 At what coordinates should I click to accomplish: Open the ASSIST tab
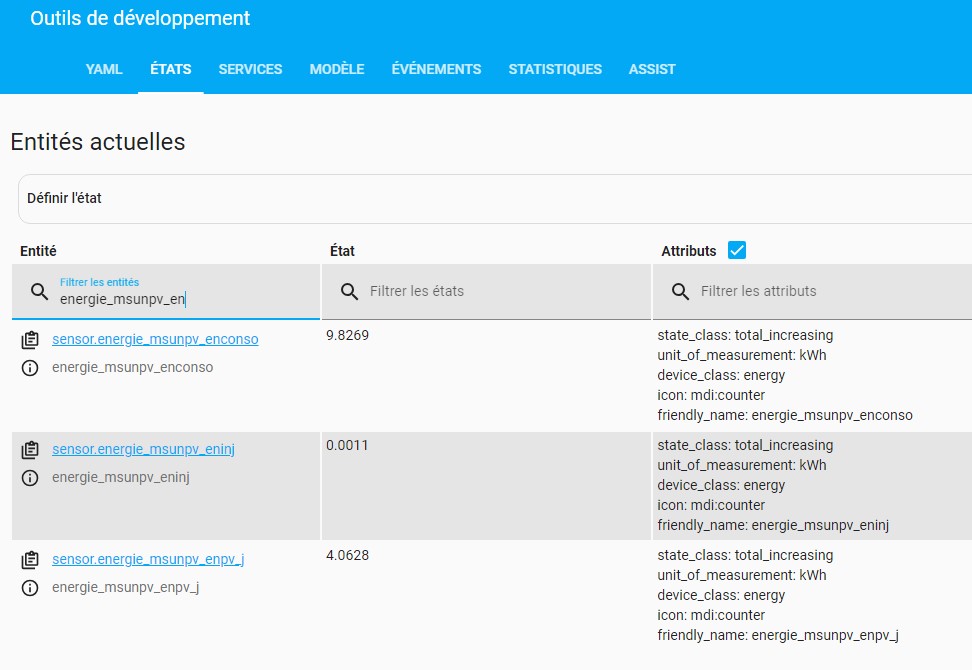652,69
